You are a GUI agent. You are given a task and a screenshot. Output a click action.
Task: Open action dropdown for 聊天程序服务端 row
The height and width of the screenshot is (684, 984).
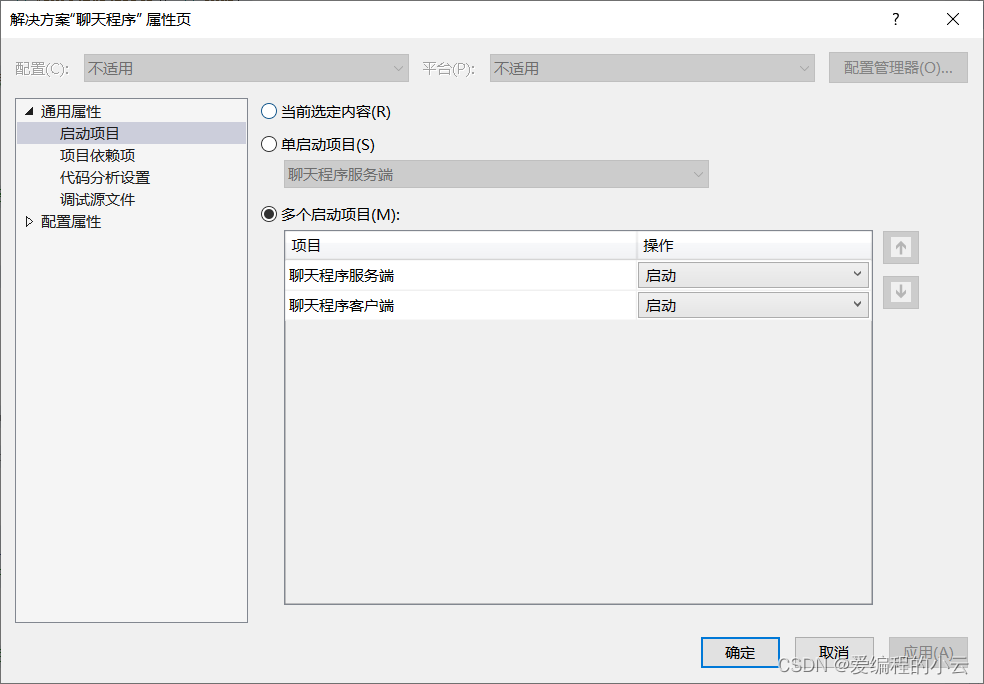click(x=753, y=275)
